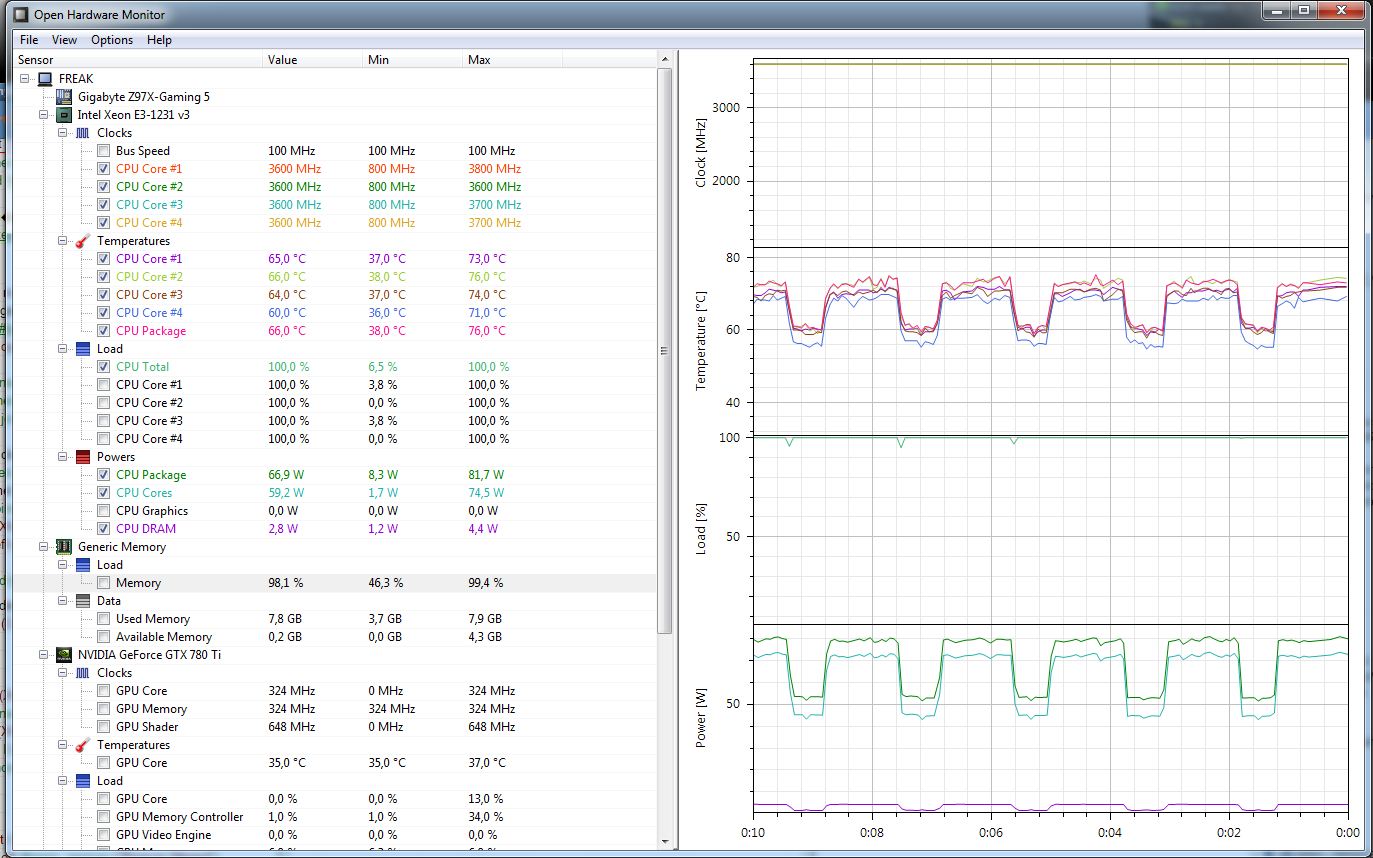Enable the Bus Speed checkbox
The width and height of the screenshot is (1373, 858).
tap(104, 151)
